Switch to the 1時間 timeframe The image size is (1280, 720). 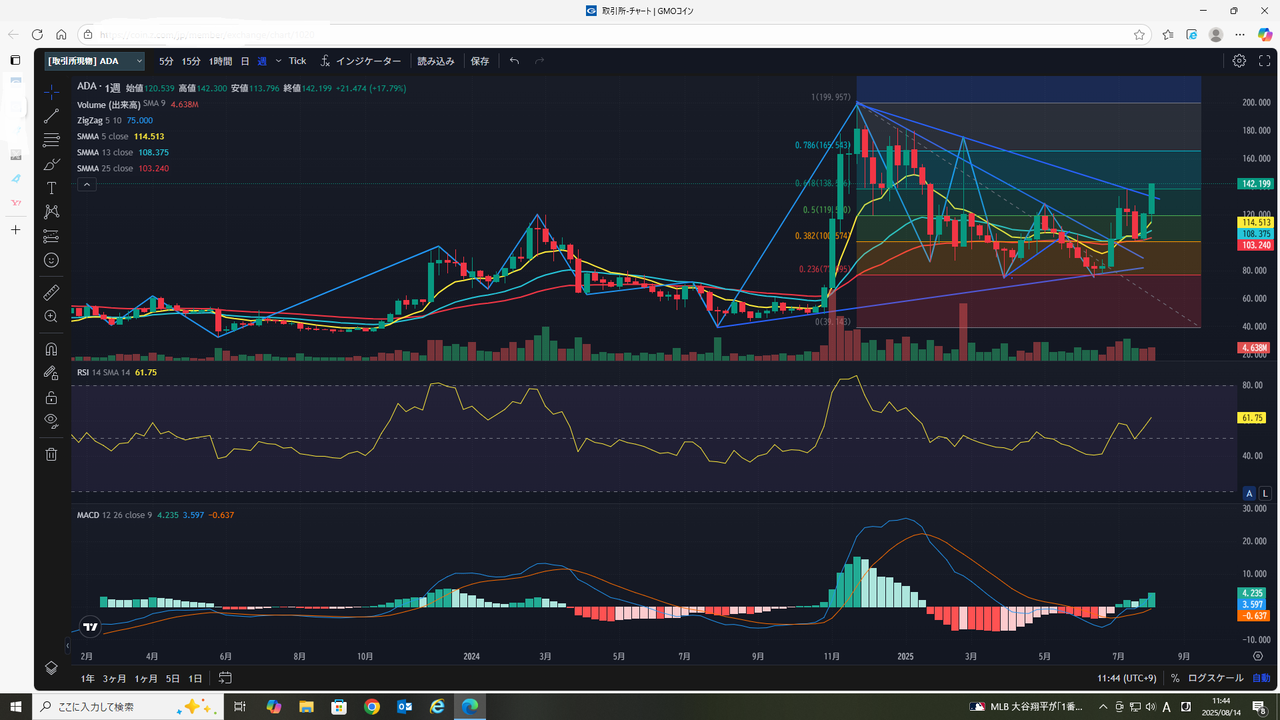pos(221,61)
